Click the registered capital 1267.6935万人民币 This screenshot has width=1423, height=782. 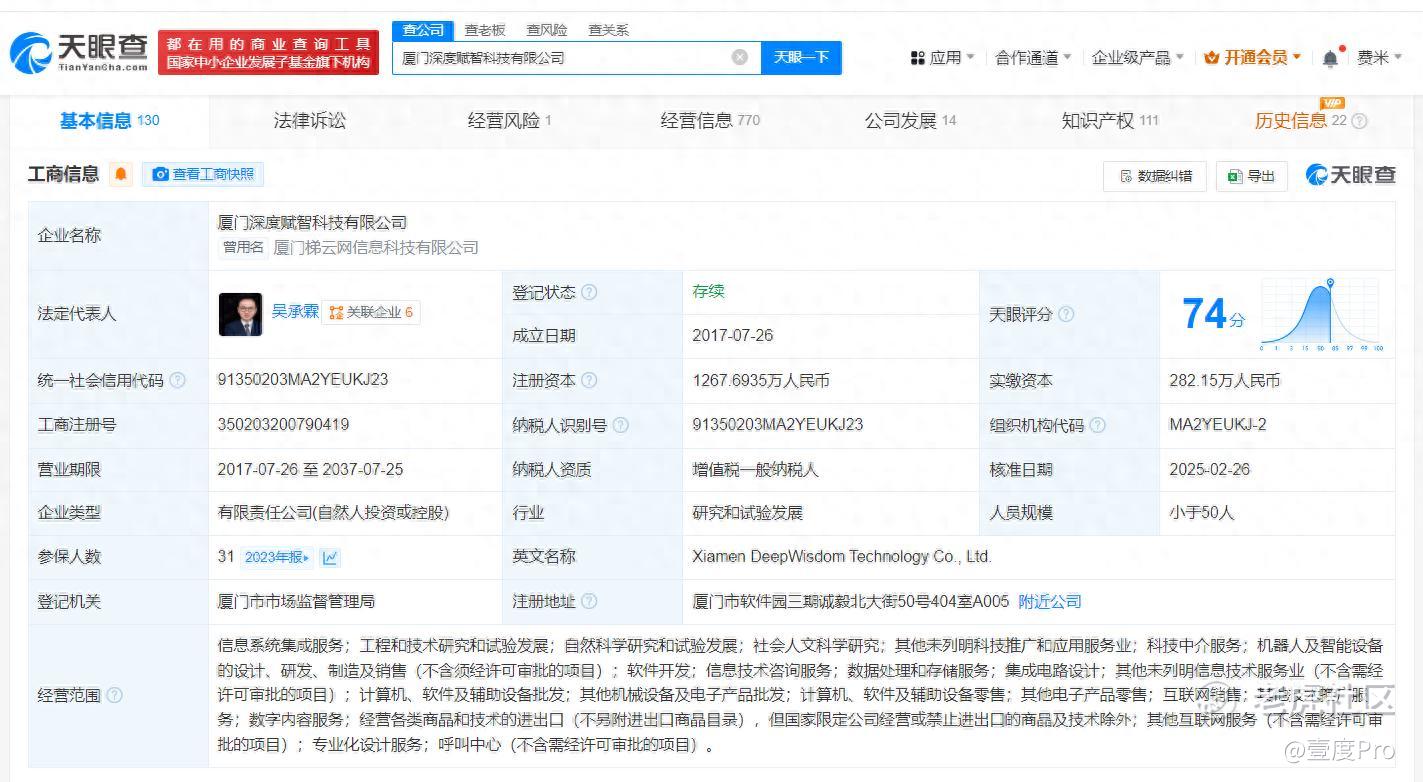click(761, 380)
